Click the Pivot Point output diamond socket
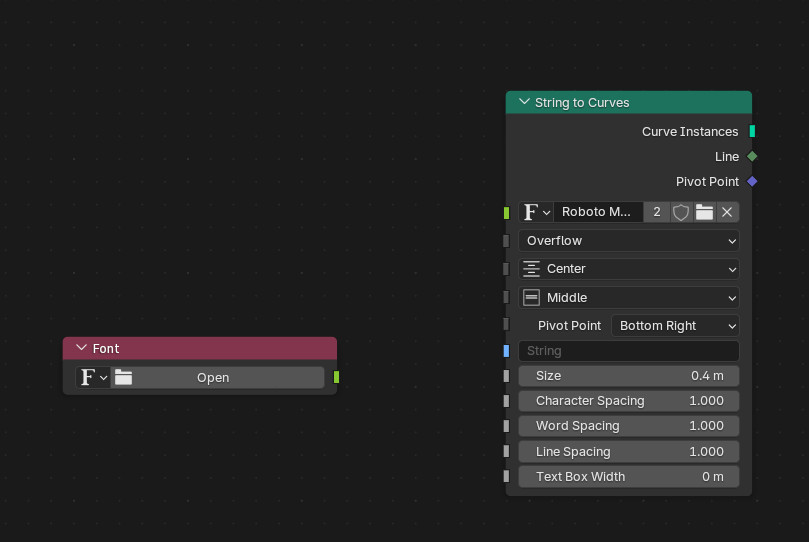The width and height of the screenshot is (809, 542). [x=752, y=182]
